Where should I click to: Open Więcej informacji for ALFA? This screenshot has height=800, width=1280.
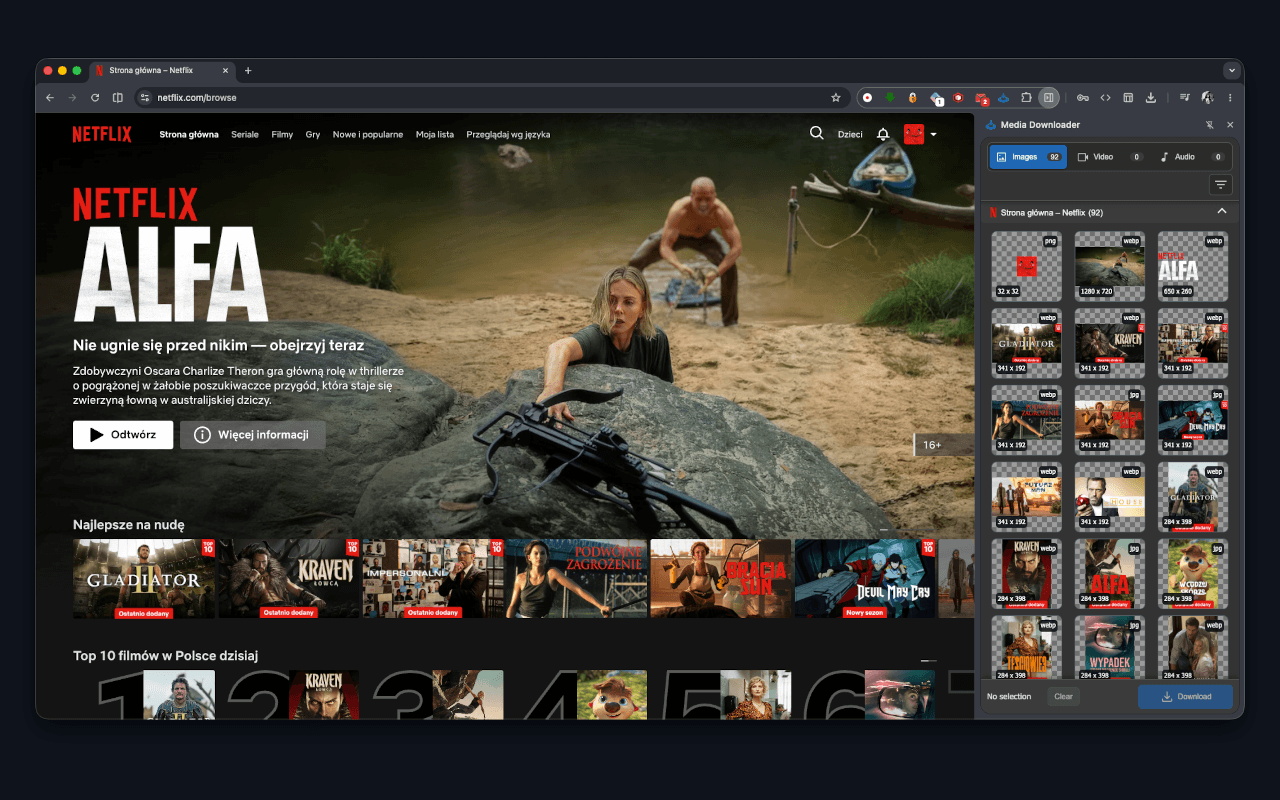tap(252, 435)
